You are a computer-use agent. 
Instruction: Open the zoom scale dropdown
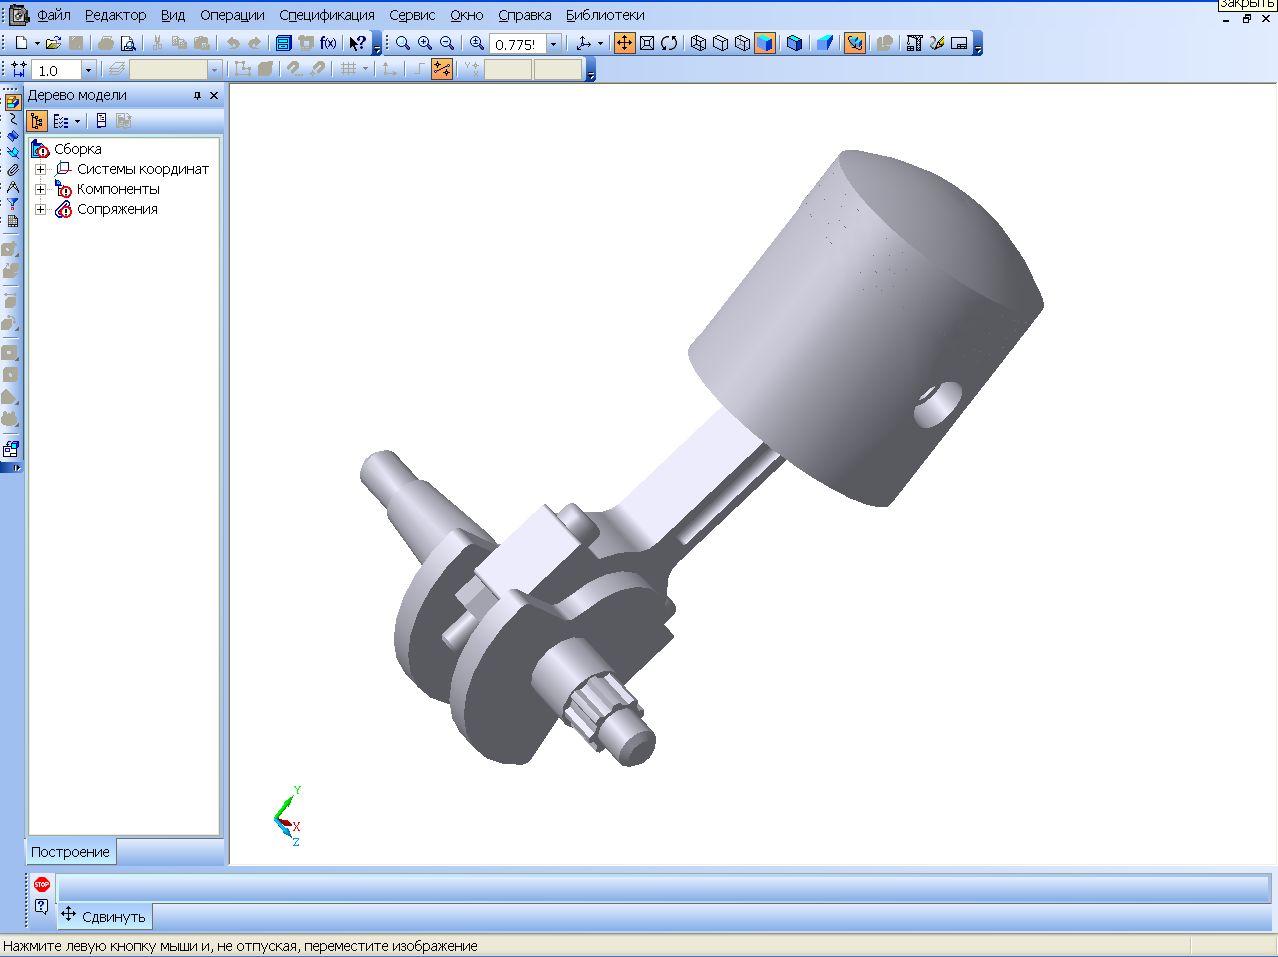tap(553, 44)
